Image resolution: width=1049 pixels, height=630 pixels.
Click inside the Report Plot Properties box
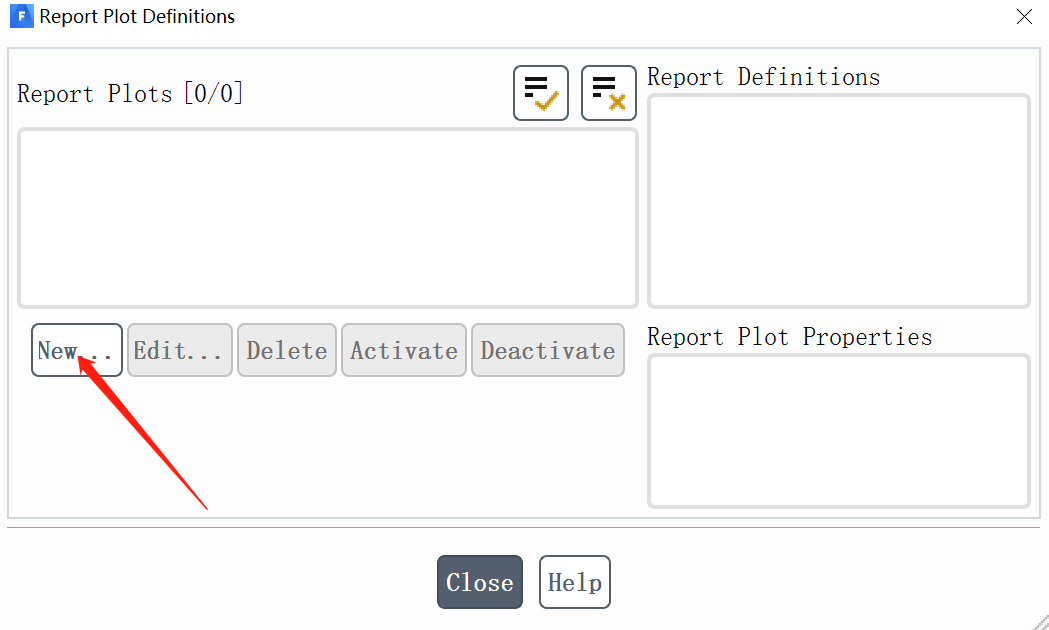(x=838, y=431)
